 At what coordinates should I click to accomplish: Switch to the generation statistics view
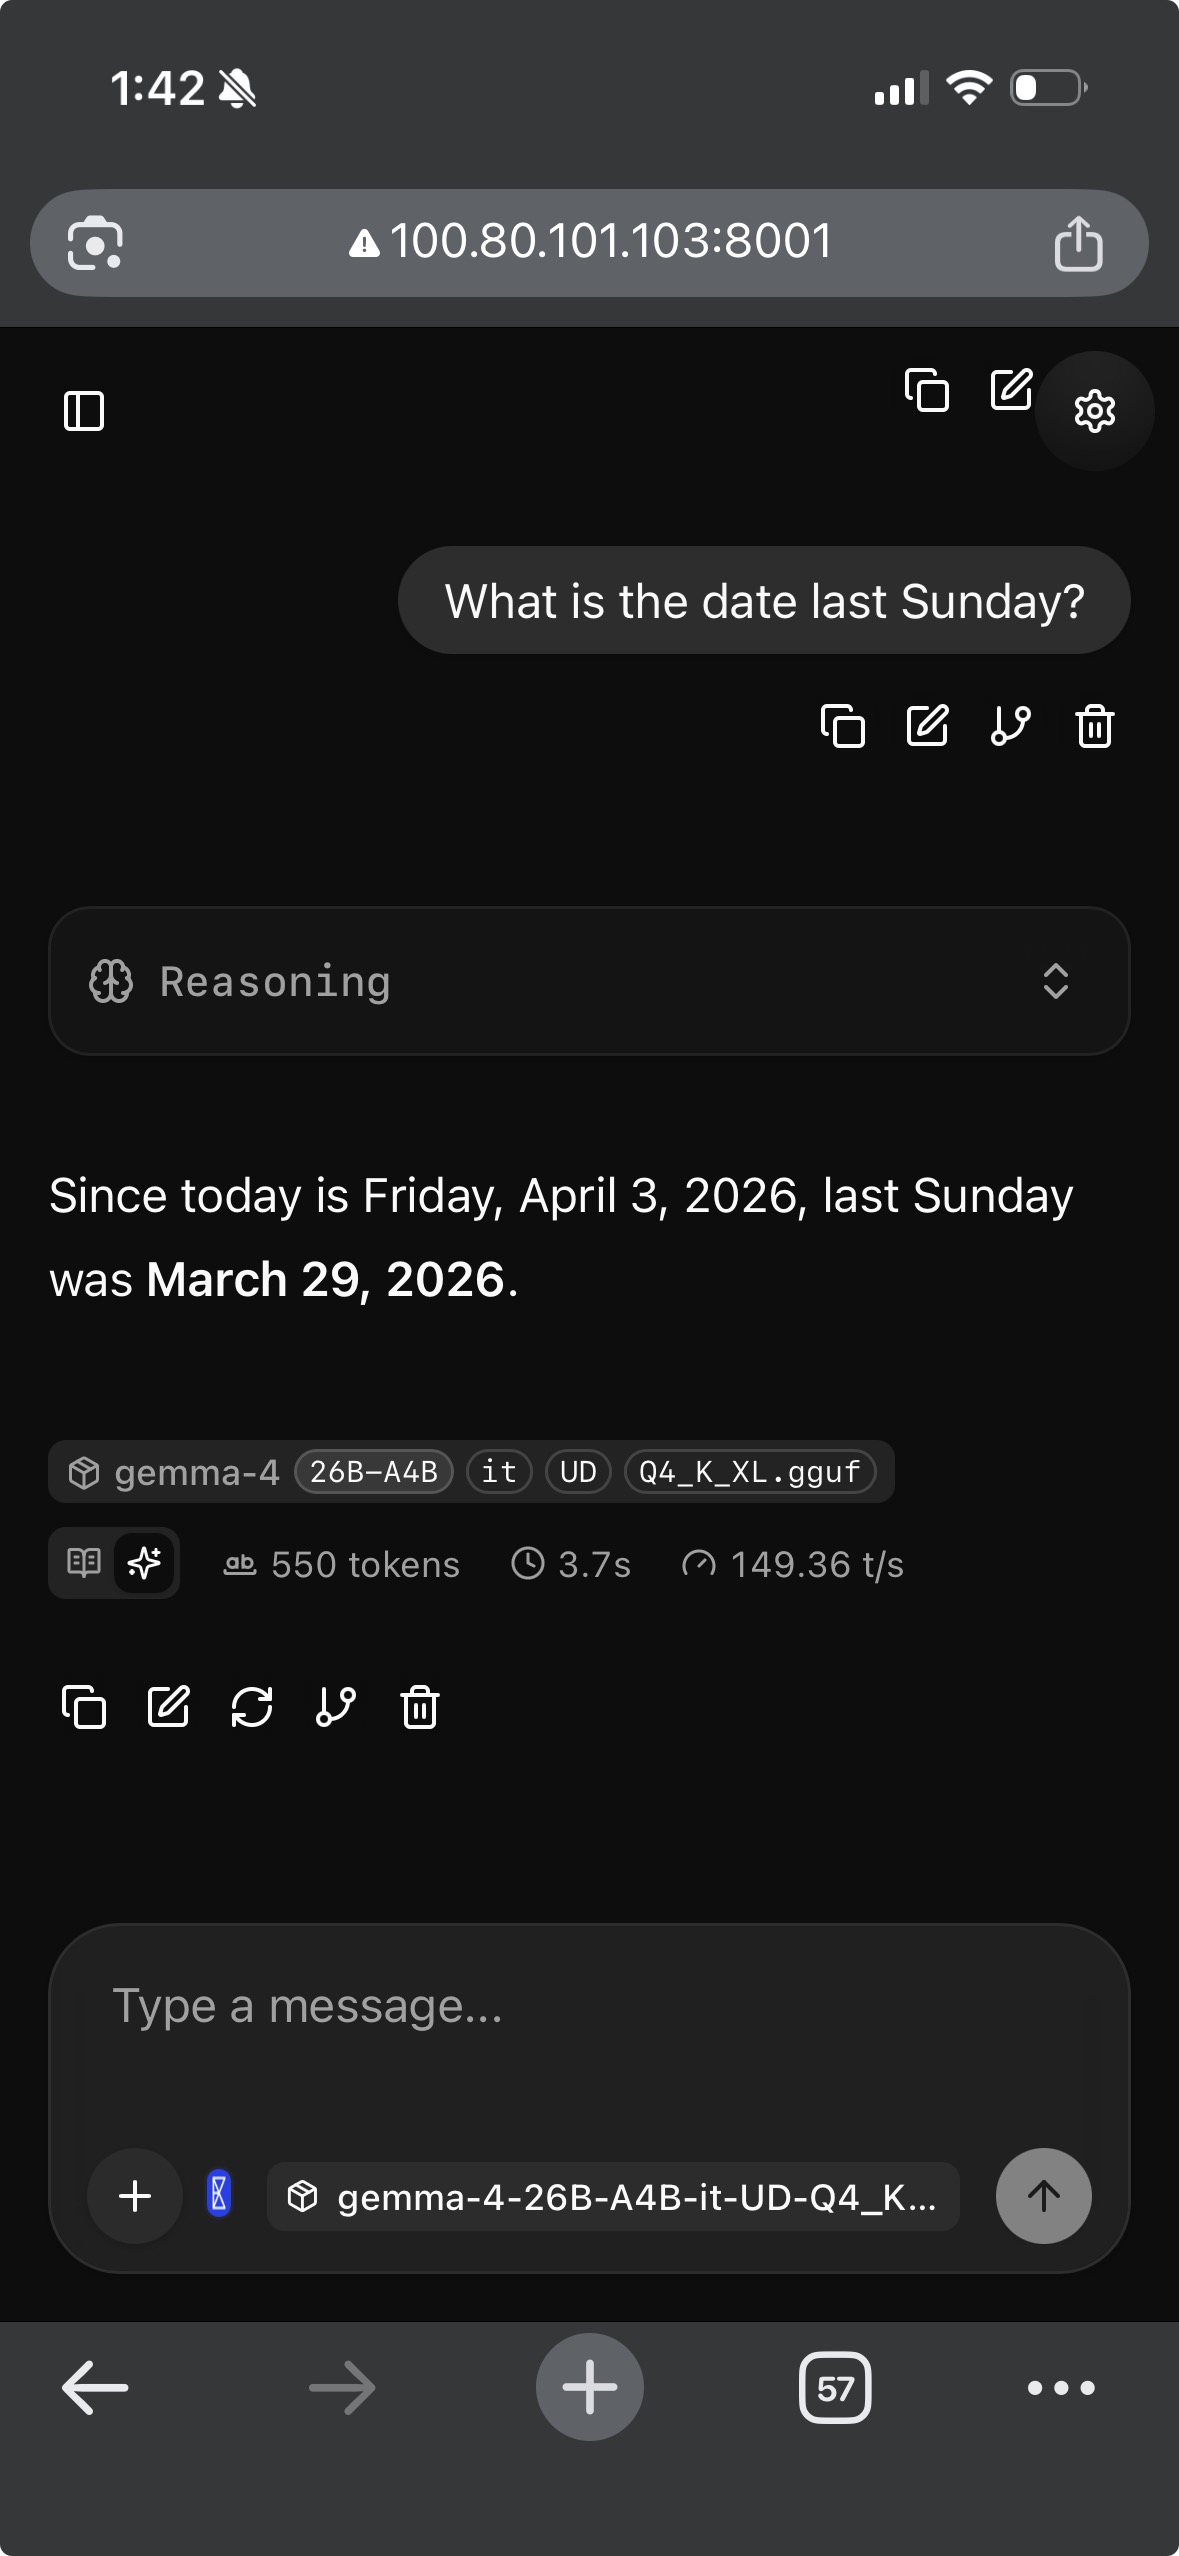[145, 1563]
